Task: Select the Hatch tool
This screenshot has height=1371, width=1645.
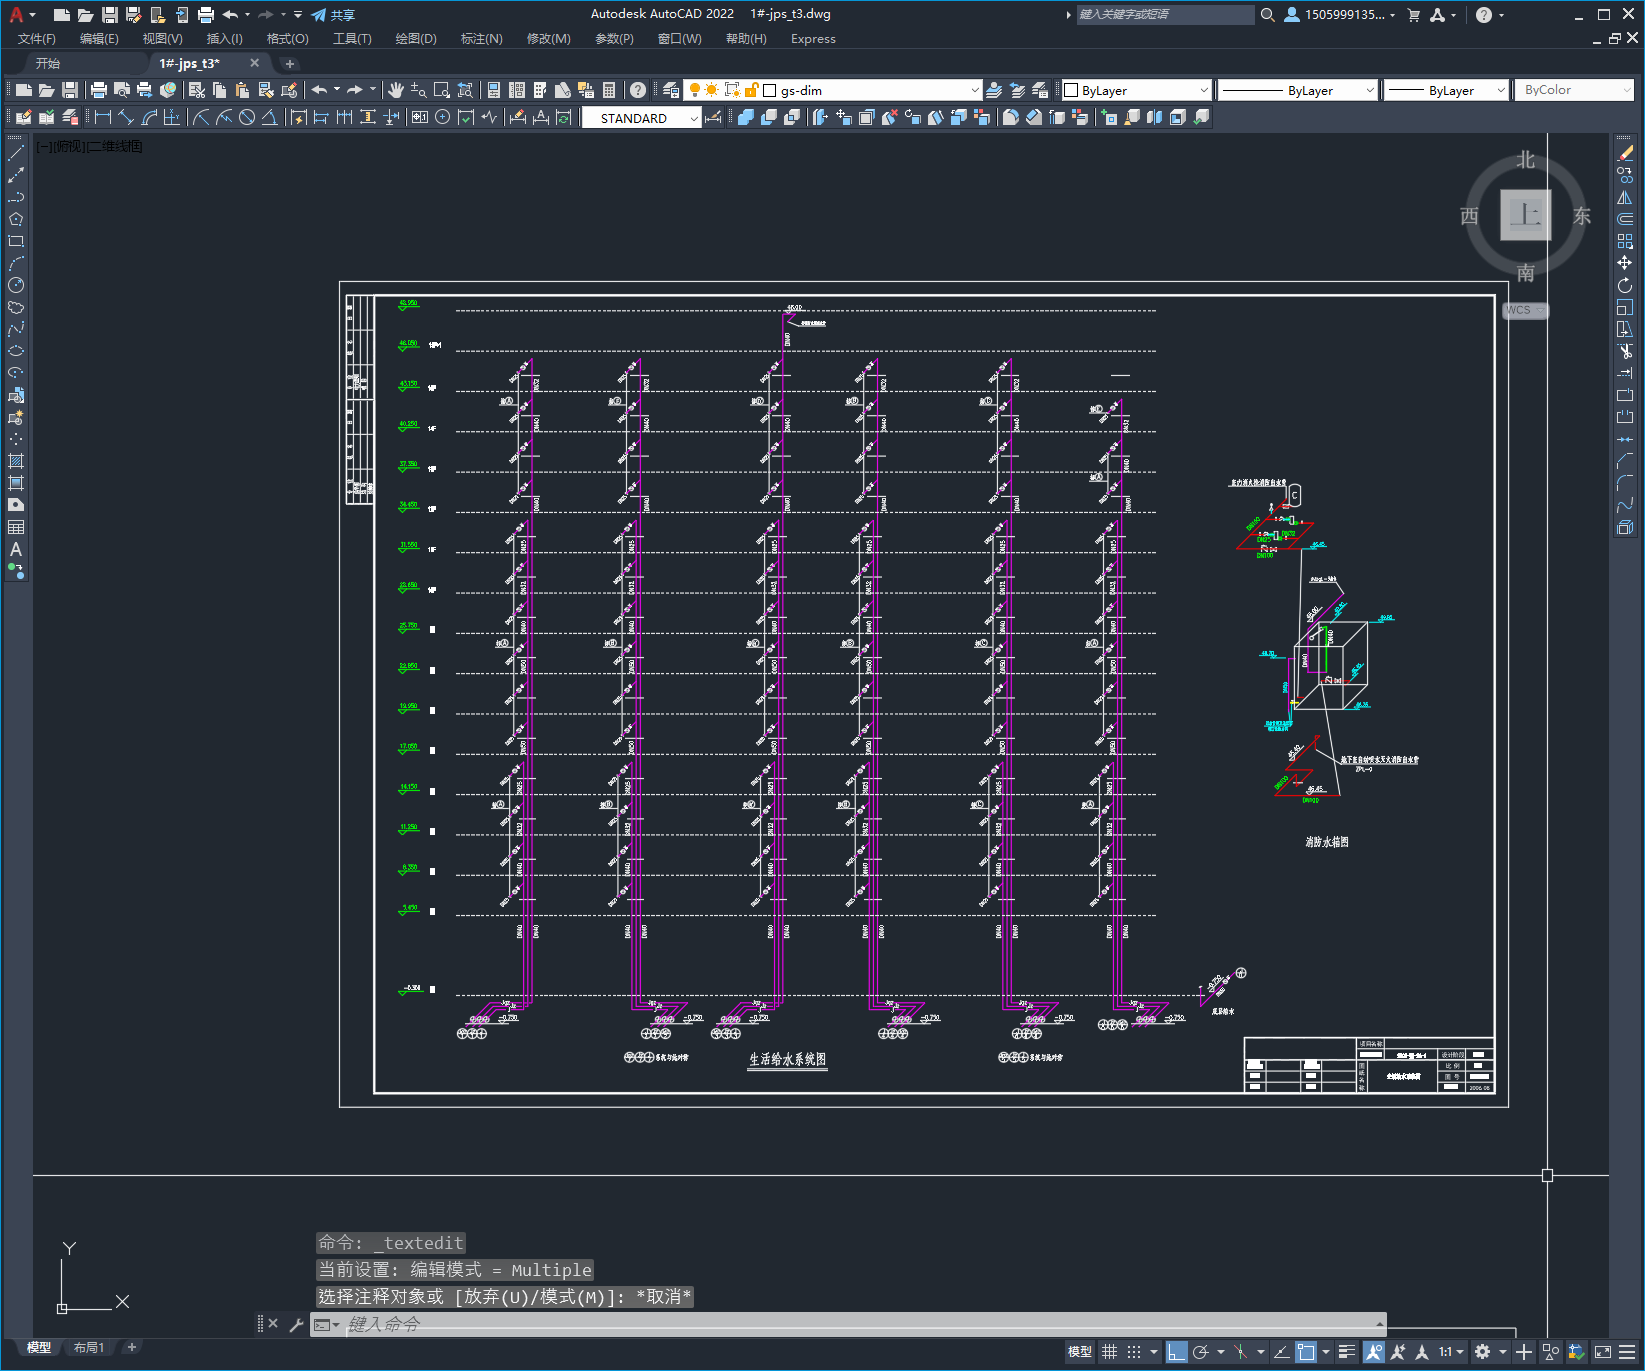Action: [x=16, y=461]
